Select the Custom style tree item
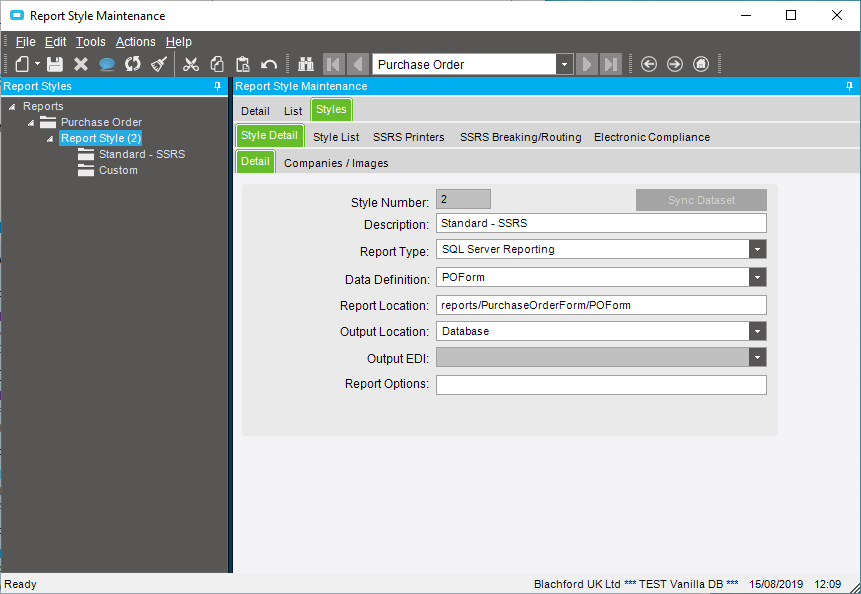 [x=118, y=170]
